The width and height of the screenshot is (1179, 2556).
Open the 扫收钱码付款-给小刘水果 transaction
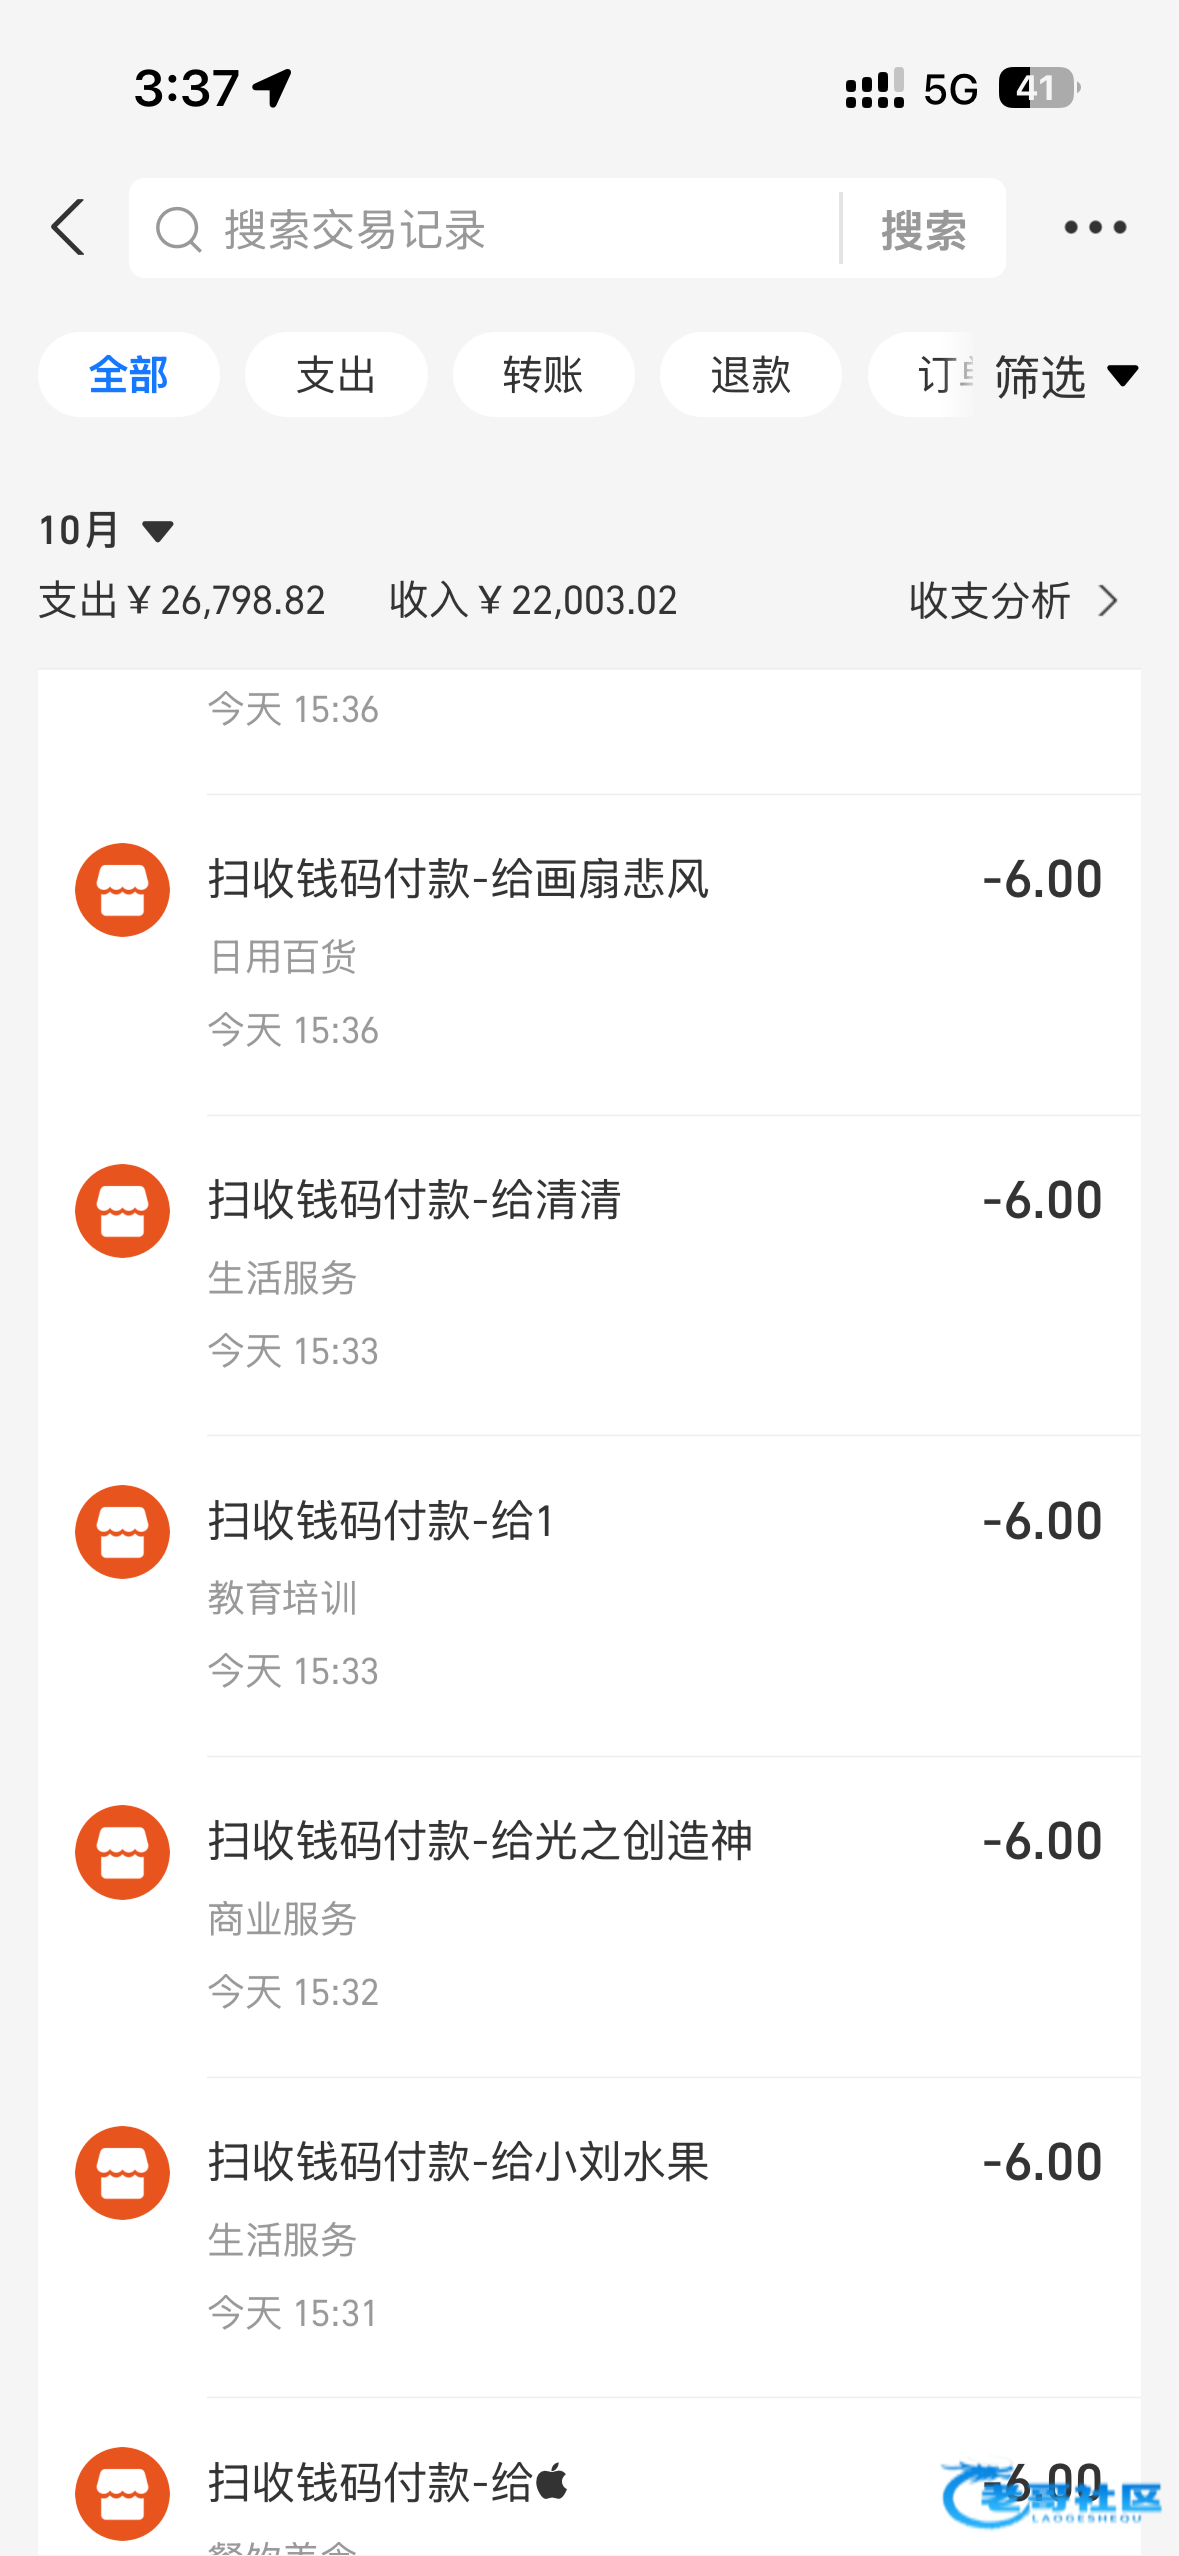[458, 2162]
